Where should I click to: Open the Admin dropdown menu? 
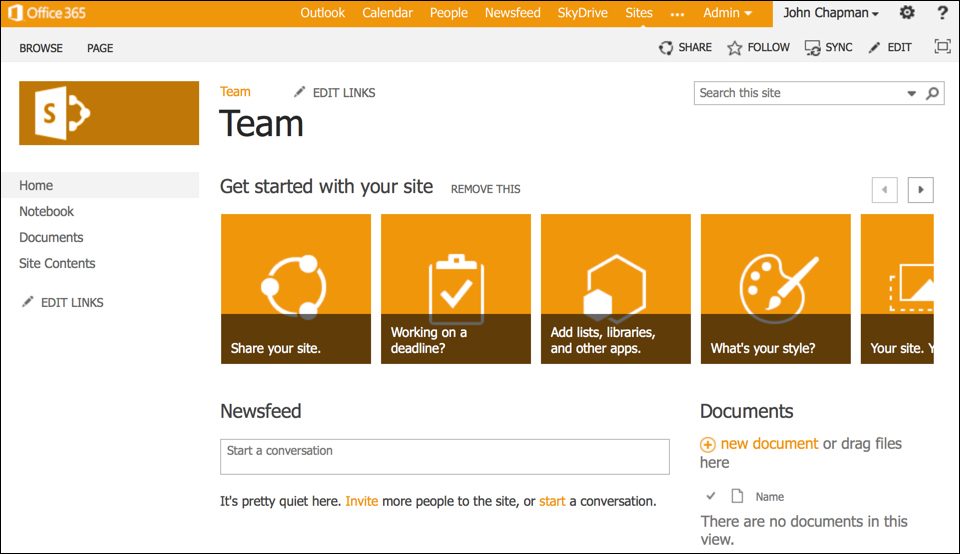727,13
